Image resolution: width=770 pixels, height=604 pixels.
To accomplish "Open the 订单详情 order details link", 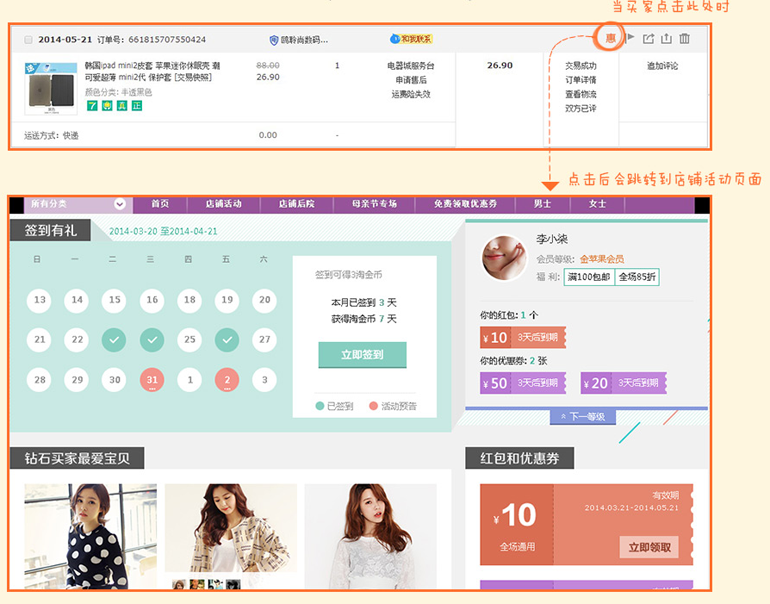I will (580, 80).
